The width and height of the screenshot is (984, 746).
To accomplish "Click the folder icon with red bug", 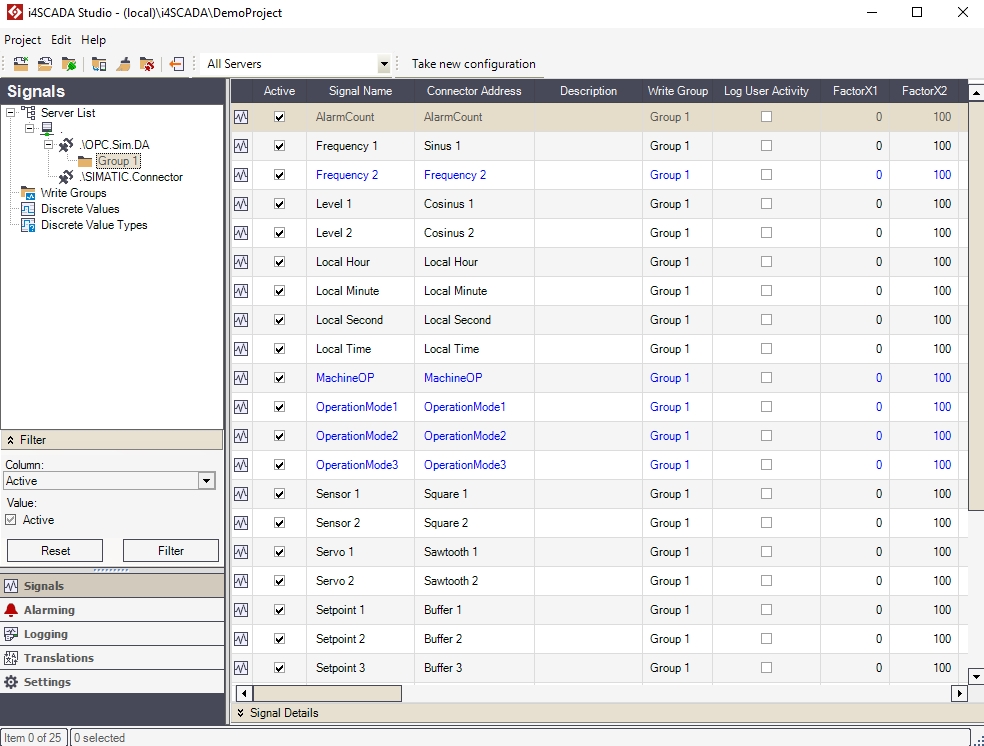I will (147, 64).
